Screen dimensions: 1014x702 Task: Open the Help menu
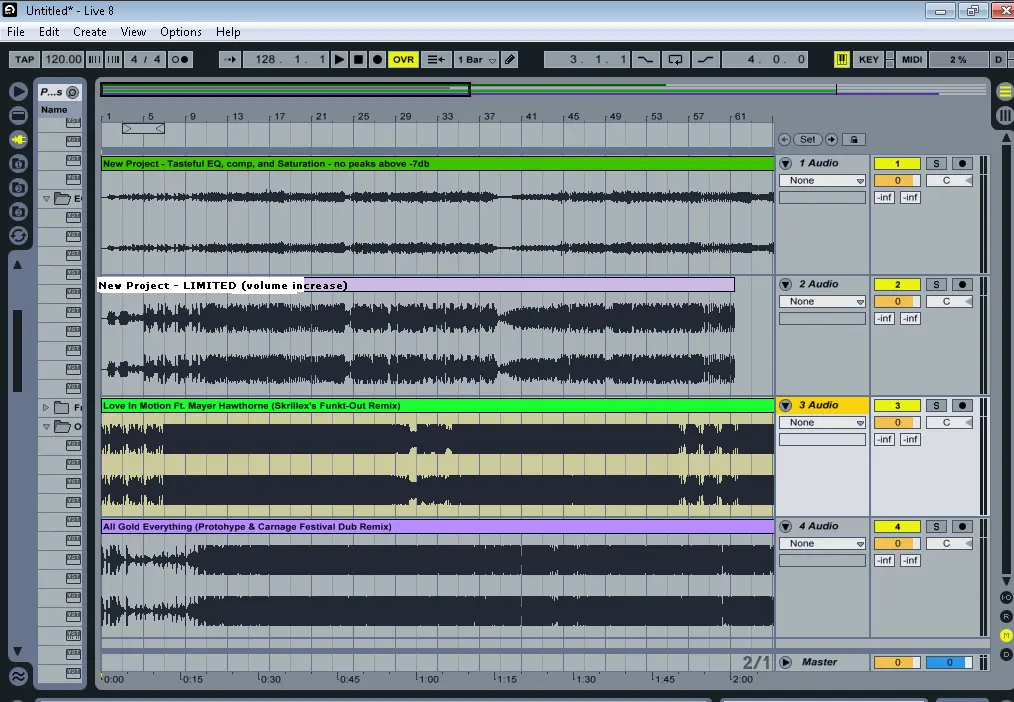click(x=228, y=32)
